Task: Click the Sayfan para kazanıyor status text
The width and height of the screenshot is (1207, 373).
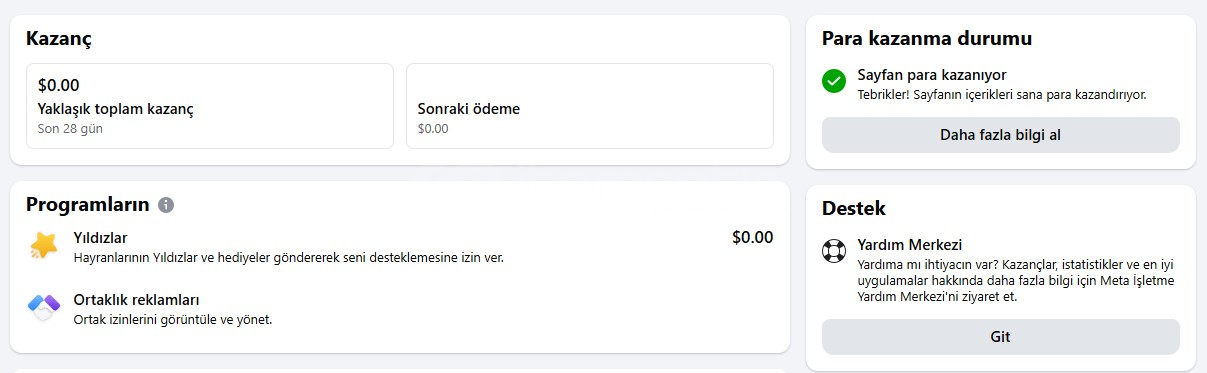Action: tap(932, 75)
